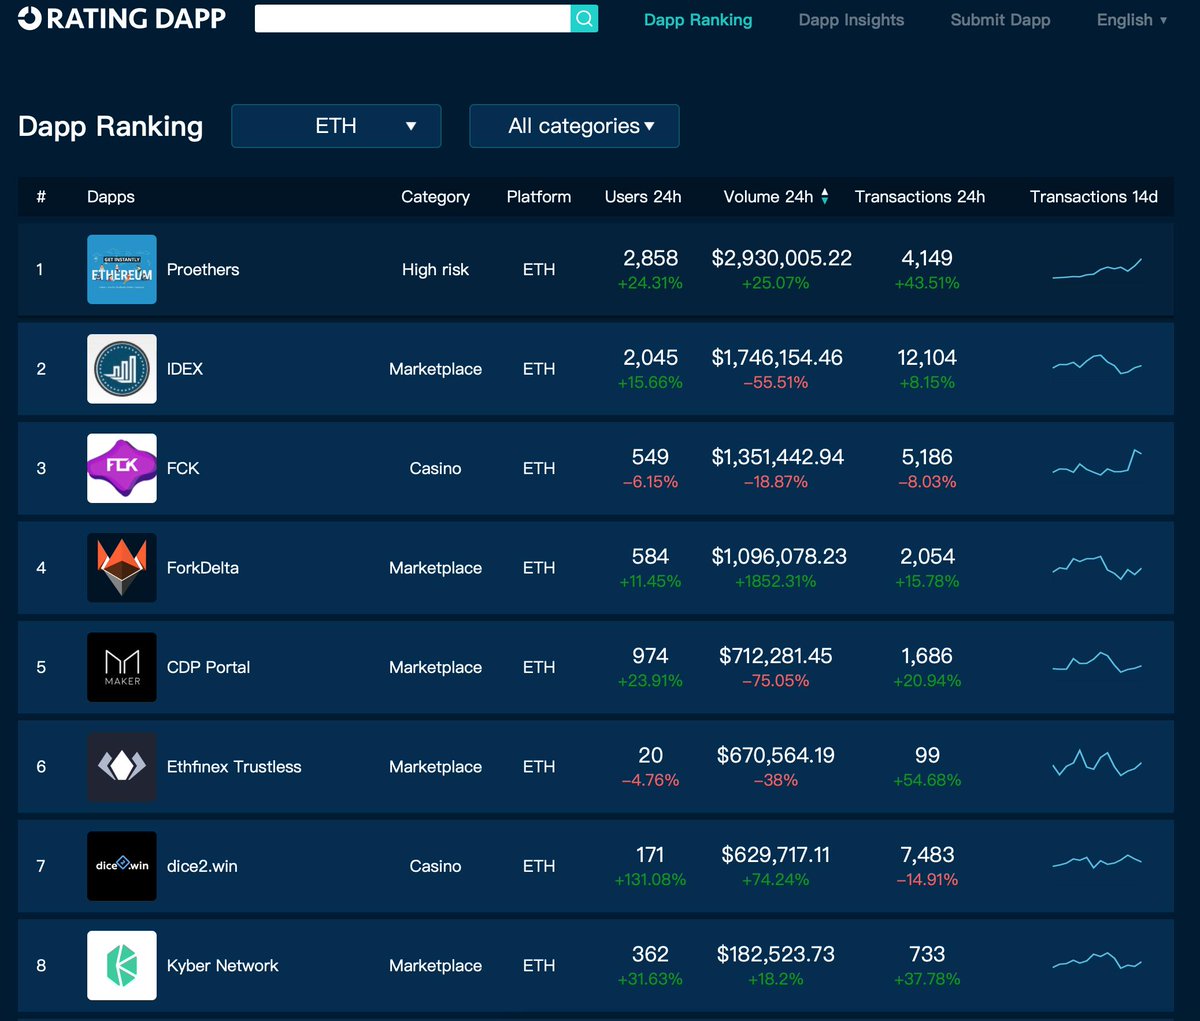Image resolution: width=1200 pixels, height=1021 pixels.
Task: Click Kyber Network volume $182,523.73
Action: coord(776,954)
